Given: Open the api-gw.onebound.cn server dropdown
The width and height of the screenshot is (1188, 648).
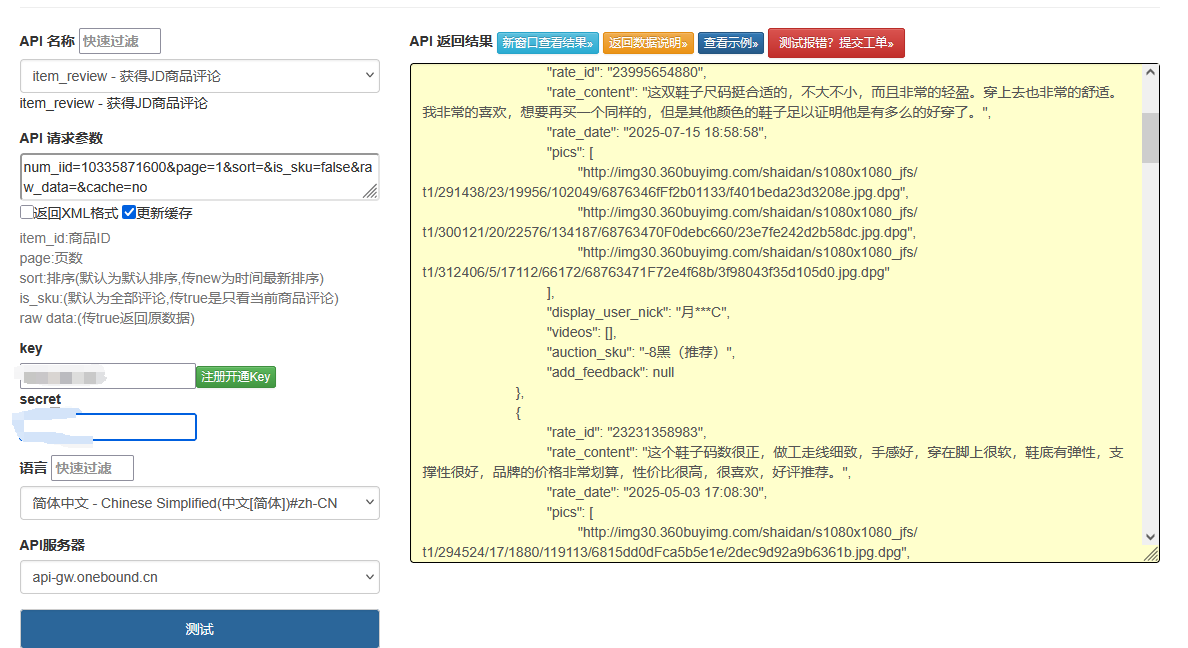Looking at the screenshot, I should coord(200,578).
